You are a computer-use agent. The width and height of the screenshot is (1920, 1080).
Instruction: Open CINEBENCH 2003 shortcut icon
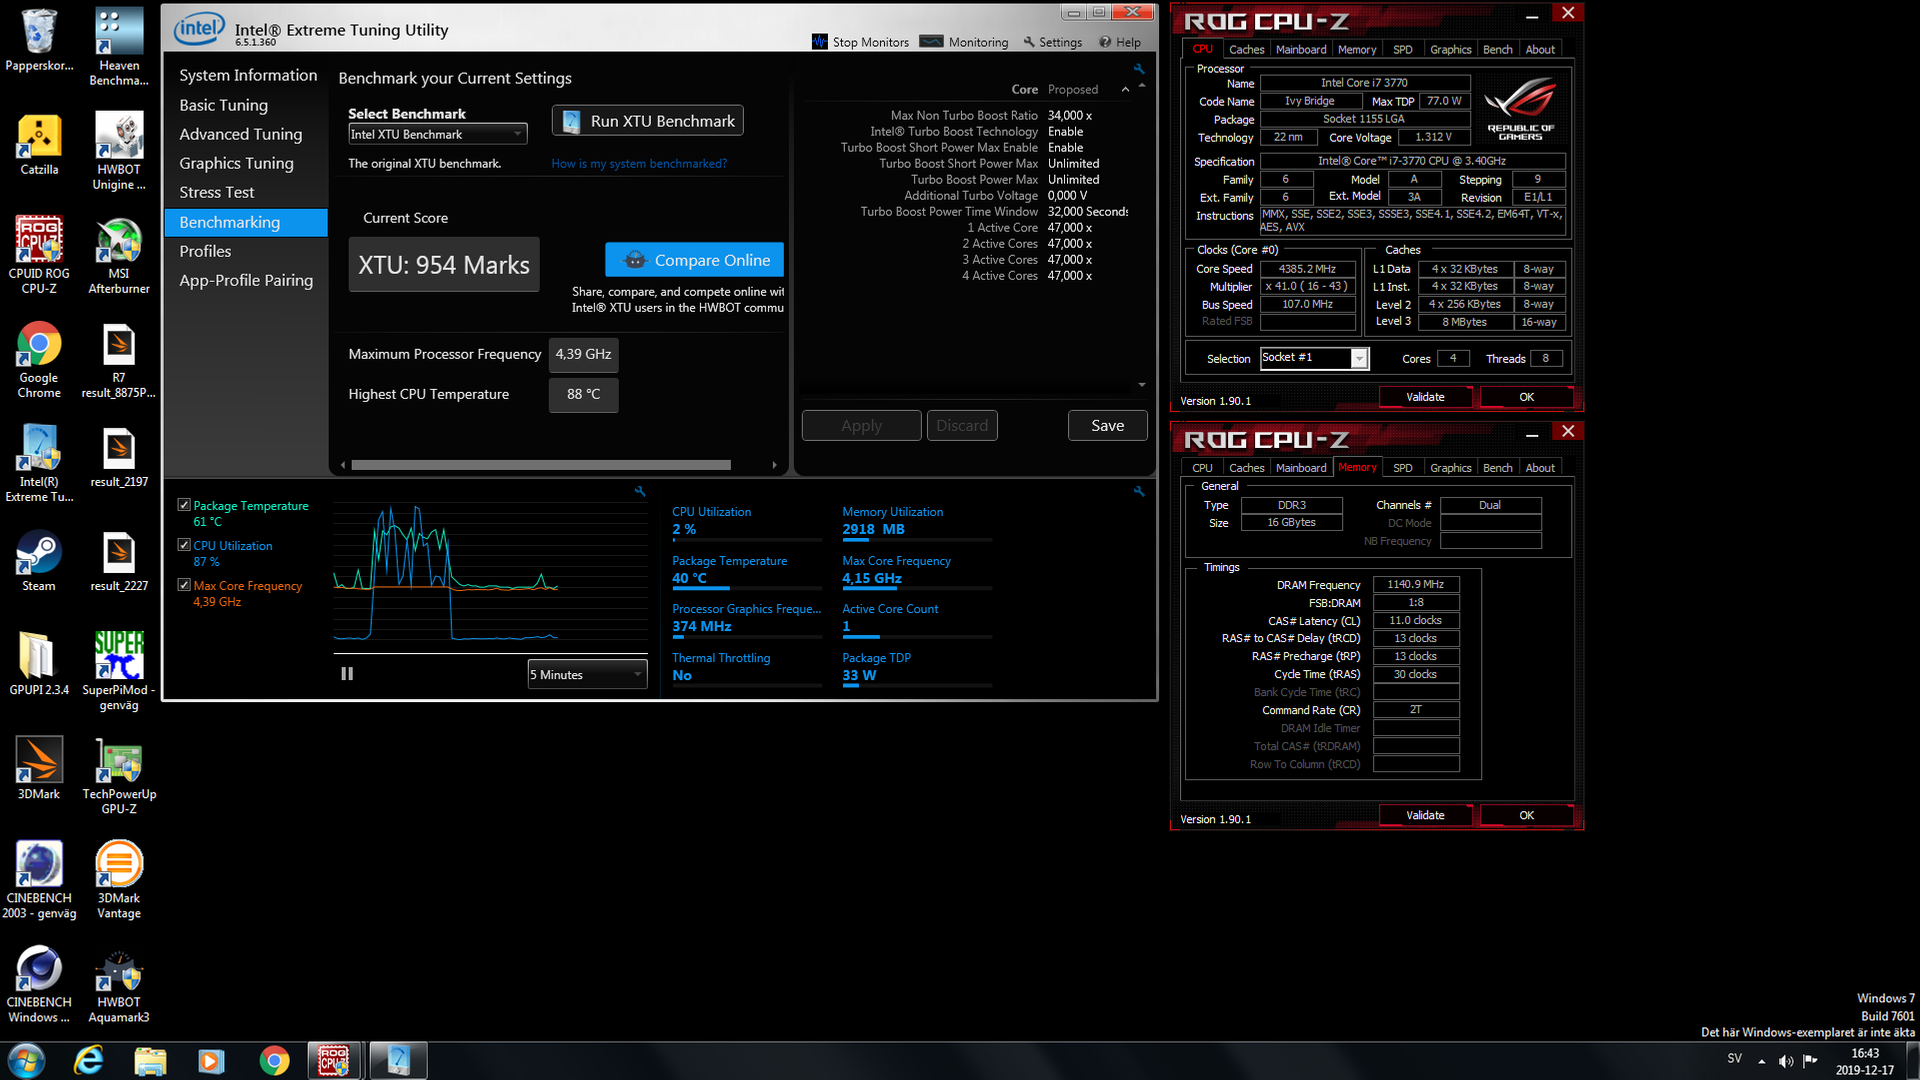(x=39, y=880)
